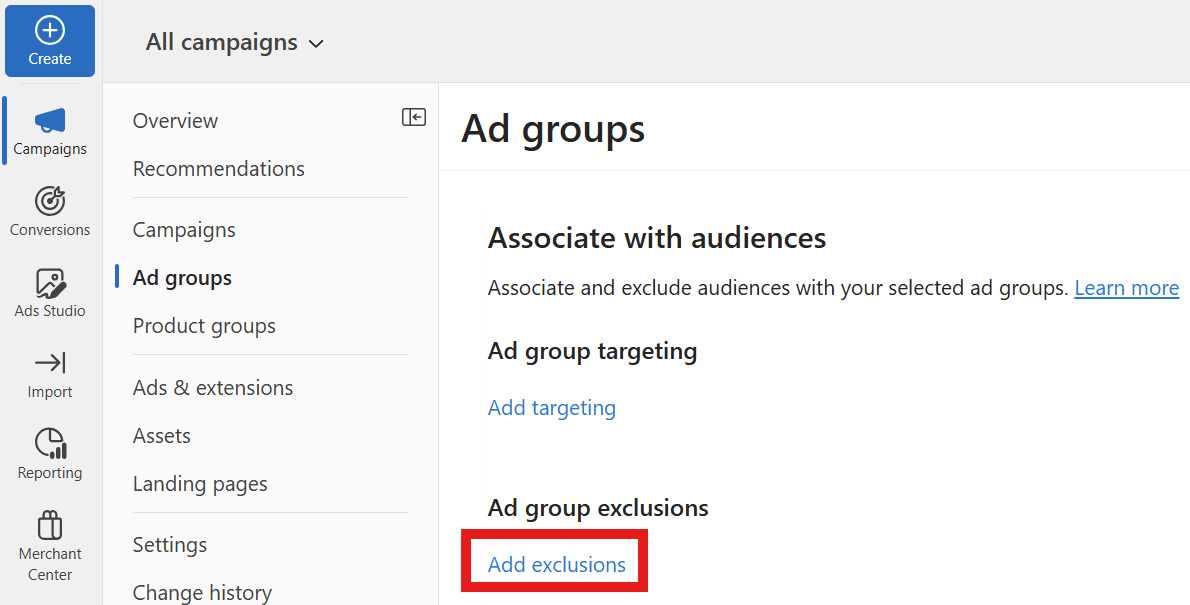The height and width of the screenshot is (605, 1190).
Task: Select Ads & extensions menu item
Action: (212, 388)
